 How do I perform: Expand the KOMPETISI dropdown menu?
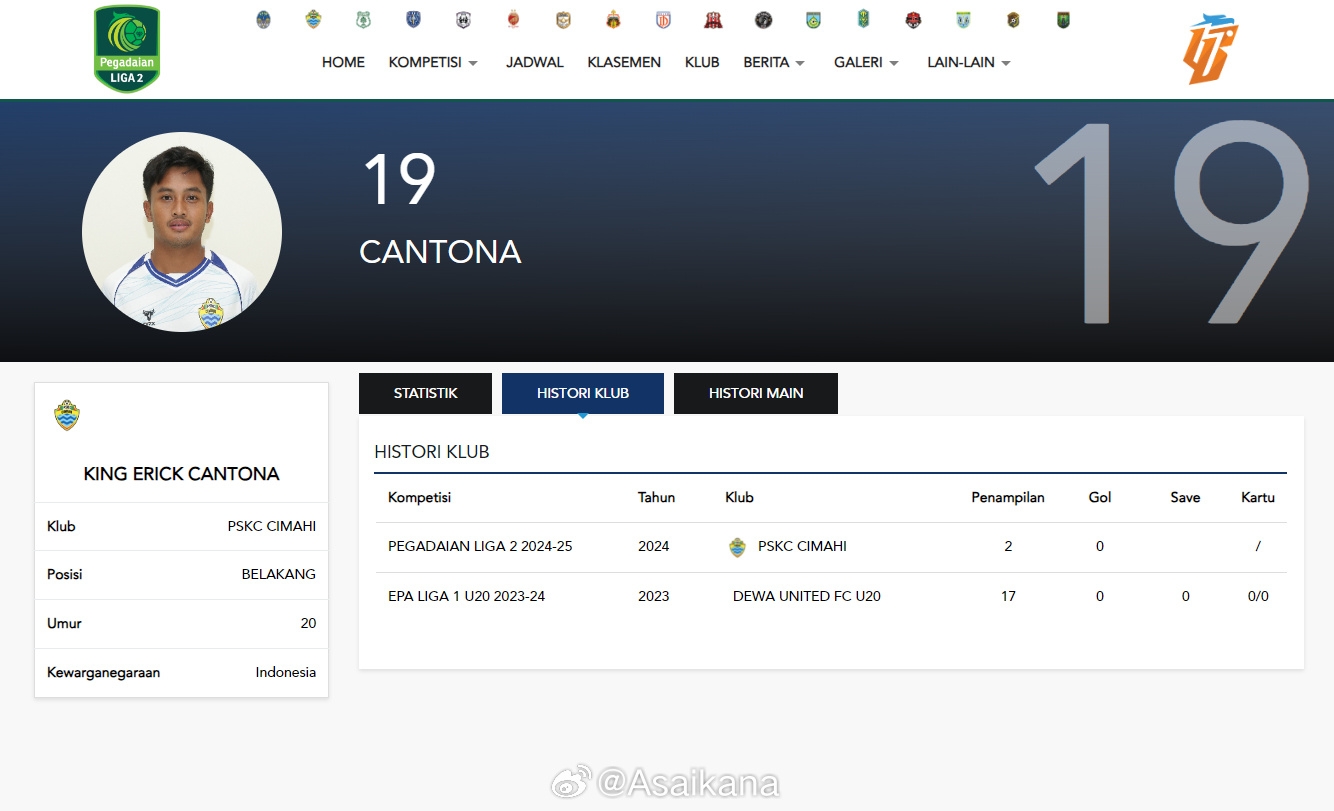[433, 62]
